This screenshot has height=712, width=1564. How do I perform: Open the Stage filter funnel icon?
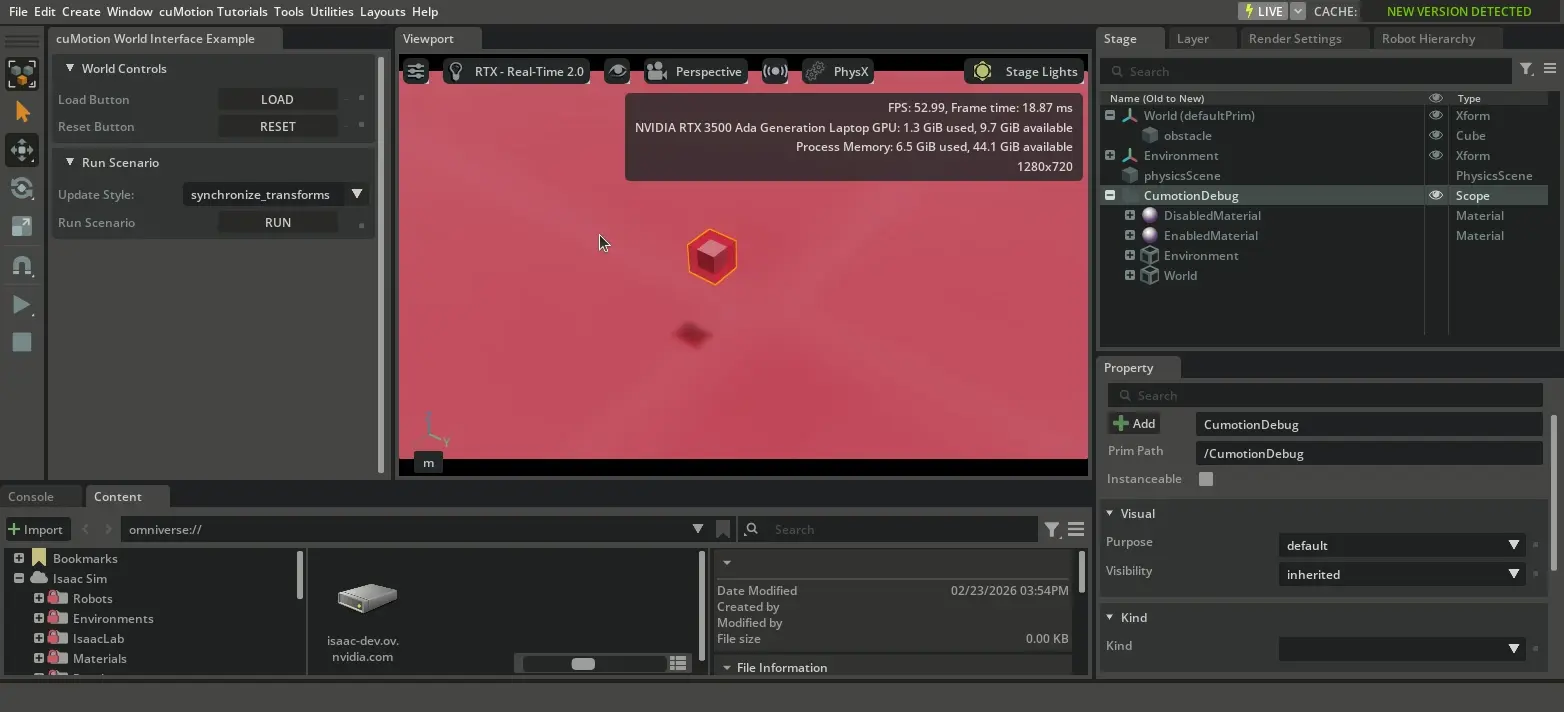tap(1526, 69)
